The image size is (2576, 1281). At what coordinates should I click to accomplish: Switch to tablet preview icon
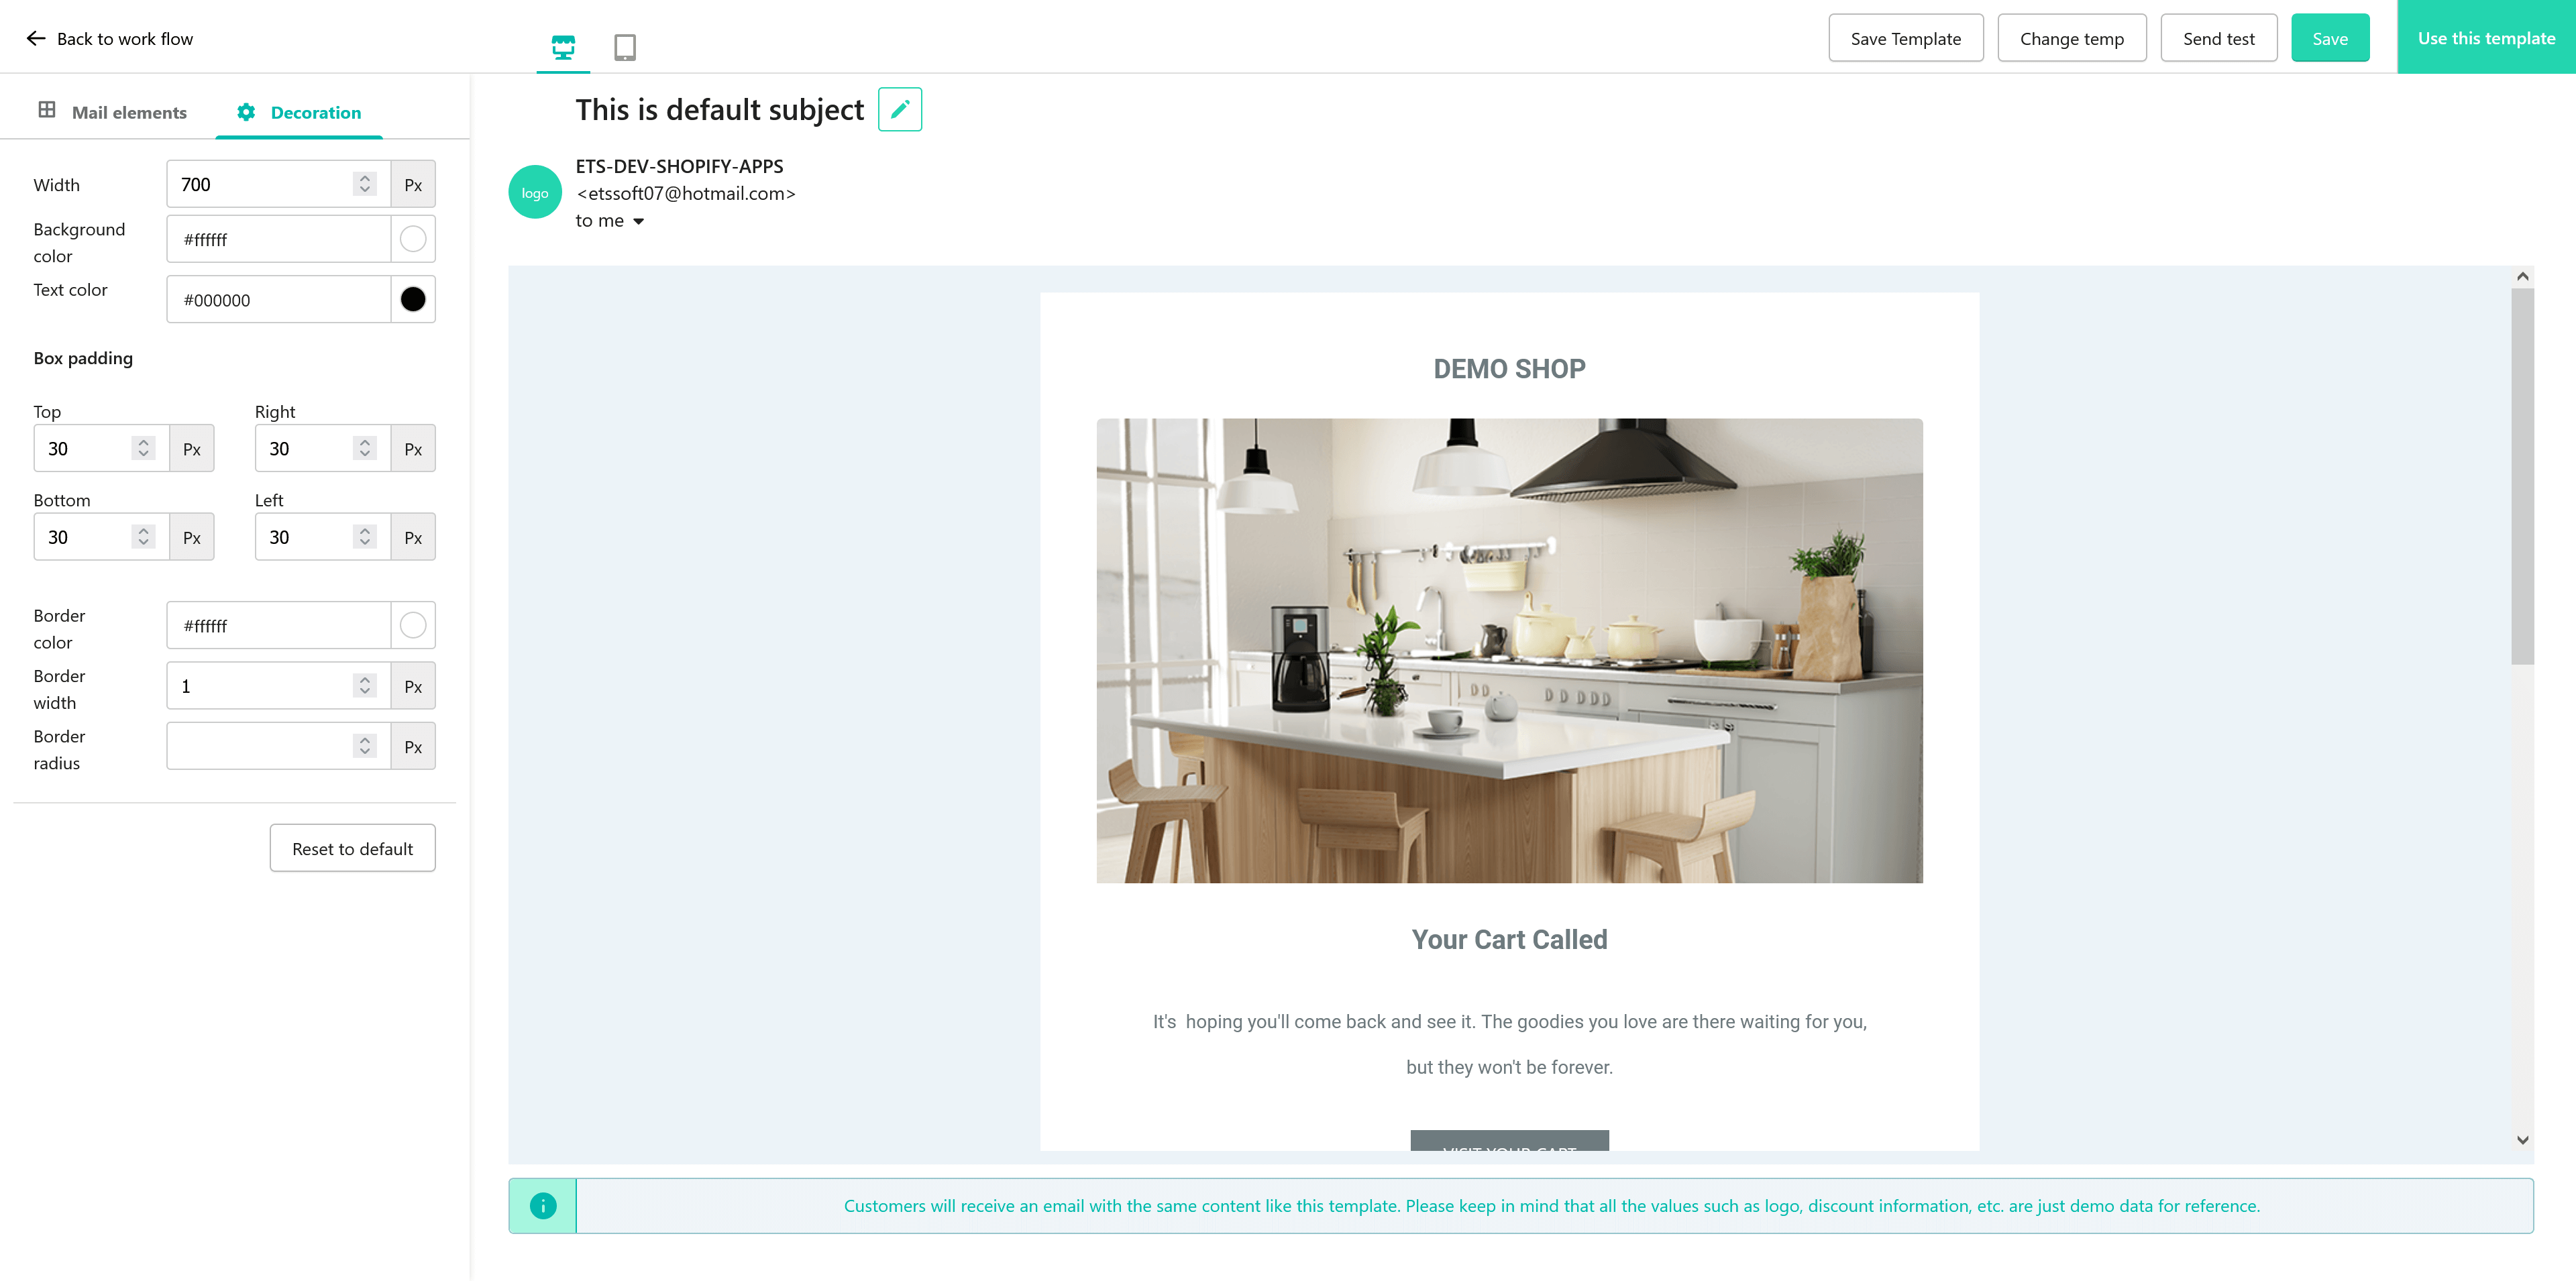point(625,46)
